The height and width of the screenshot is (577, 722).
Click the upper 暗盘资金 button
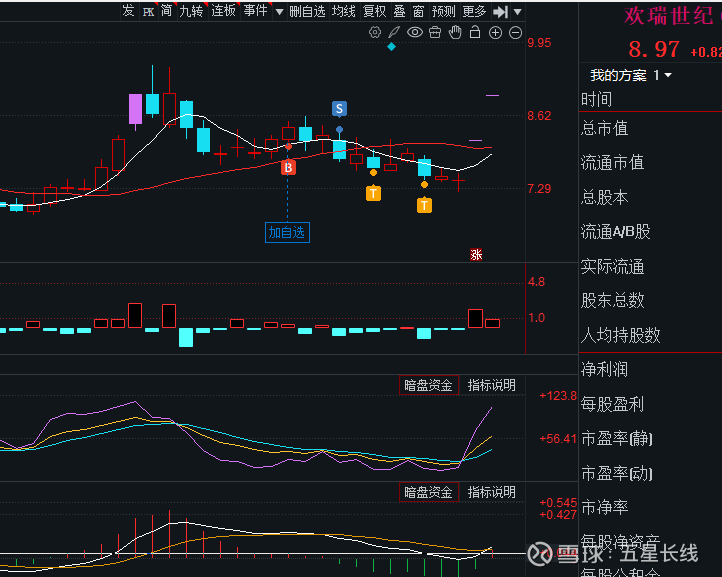coord(428,385)
